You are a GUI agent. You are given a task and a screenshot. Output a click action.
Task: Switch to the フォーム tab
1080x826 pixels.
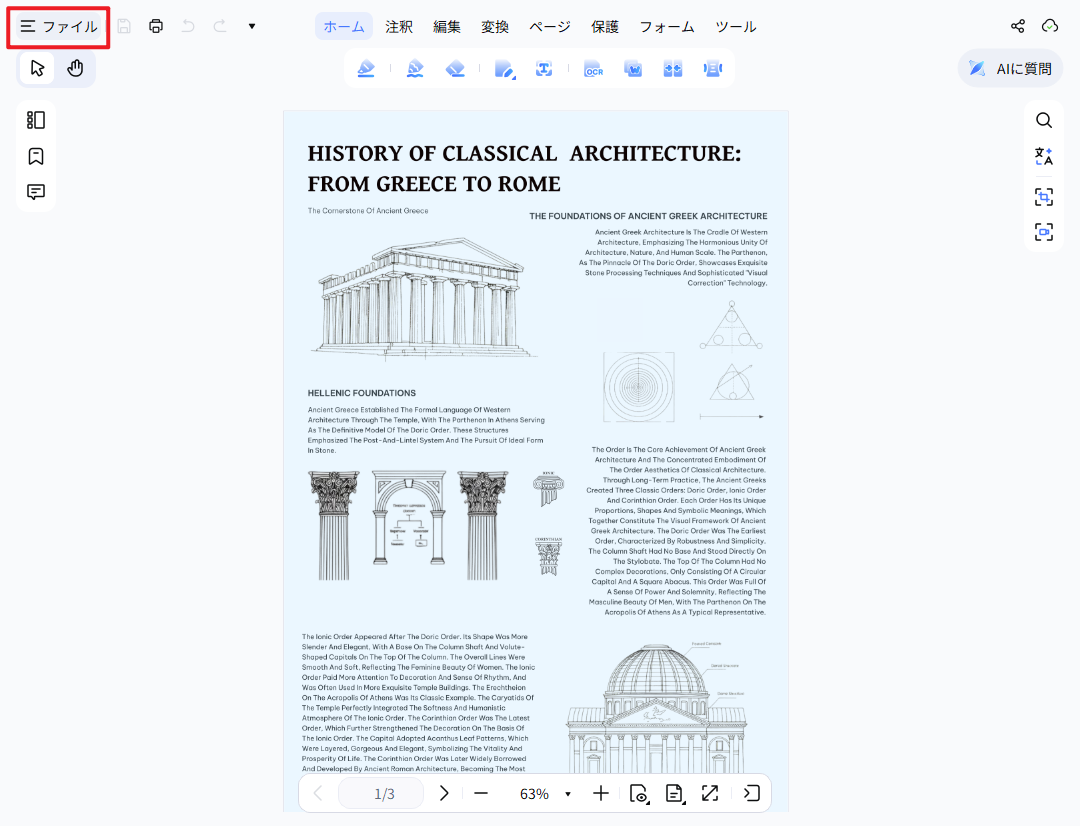point(667,27)
